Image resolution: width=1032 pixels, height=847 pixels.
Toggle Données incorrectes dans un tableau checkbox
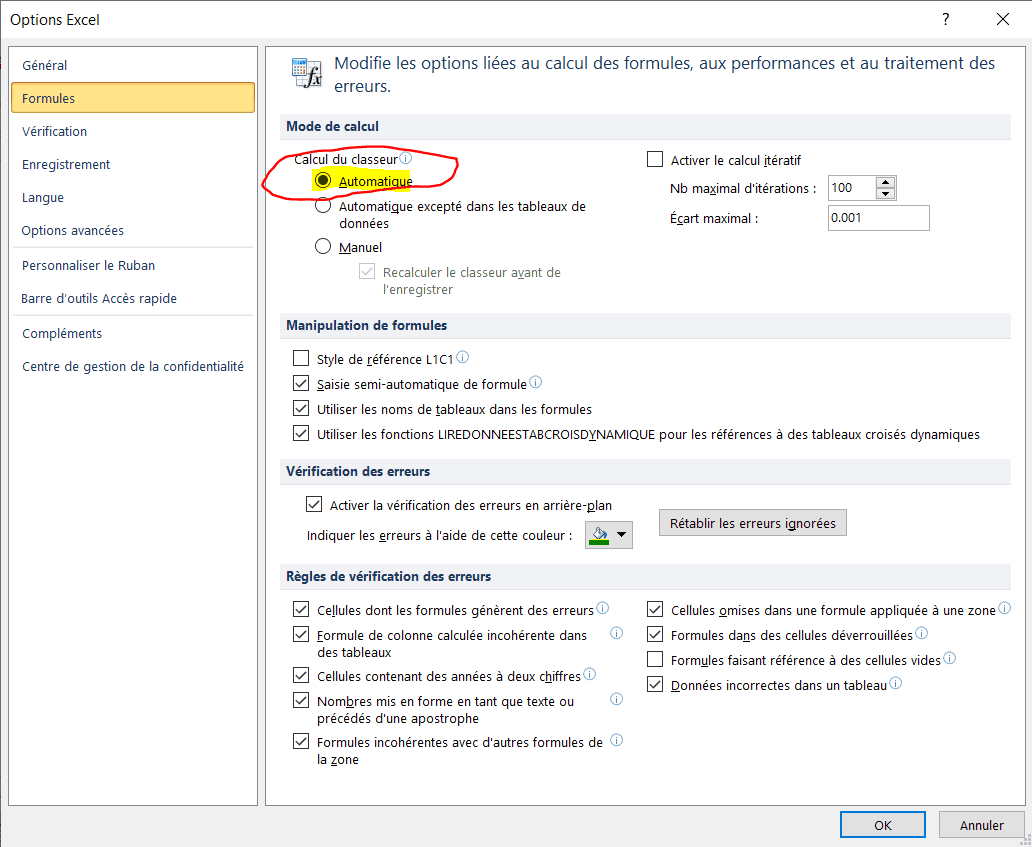[x=655, y=685]
